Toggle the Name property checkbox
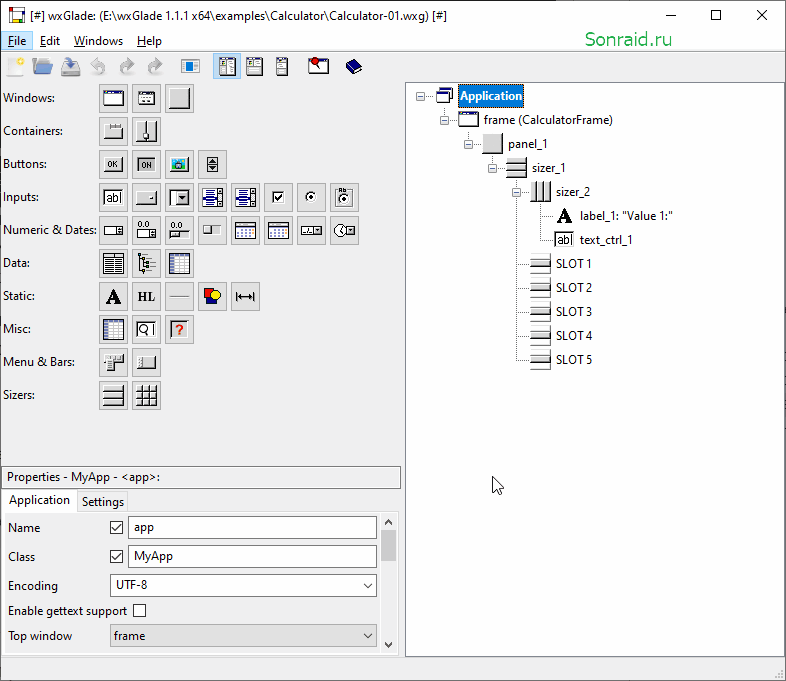 (x=116, y=528)
